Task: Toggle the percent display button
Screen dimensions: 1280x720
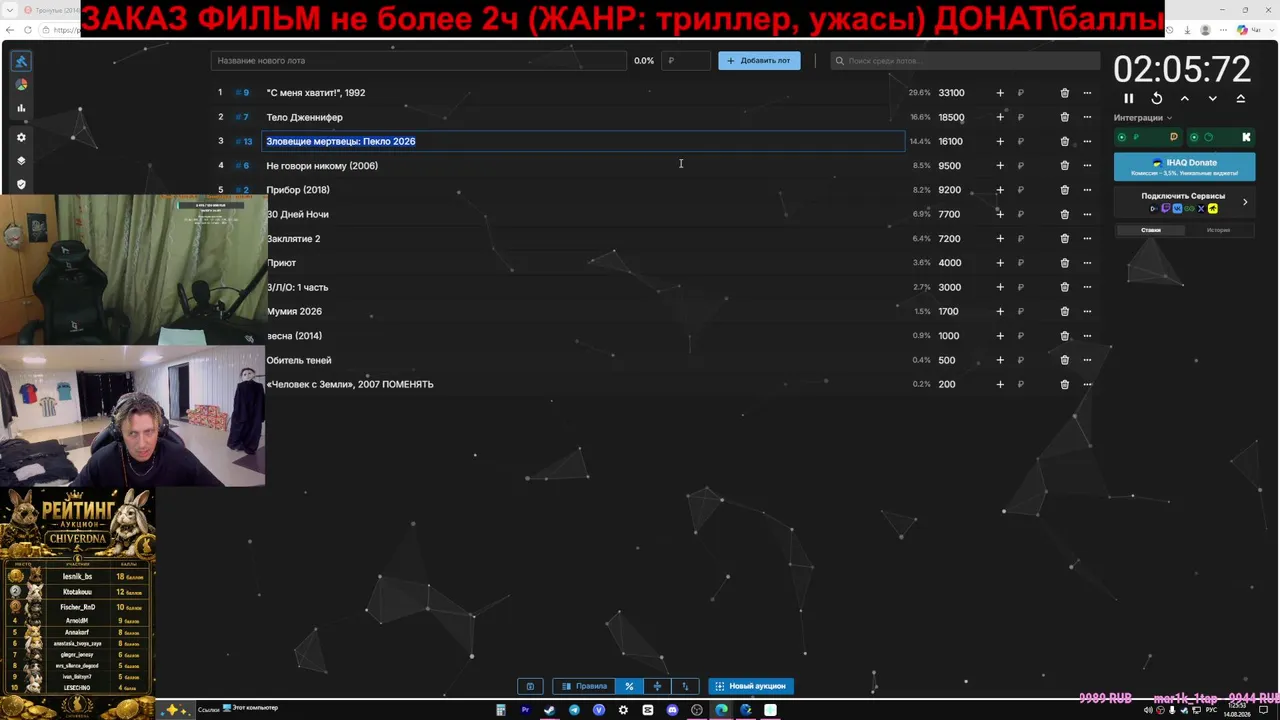Action: point(629,686)
